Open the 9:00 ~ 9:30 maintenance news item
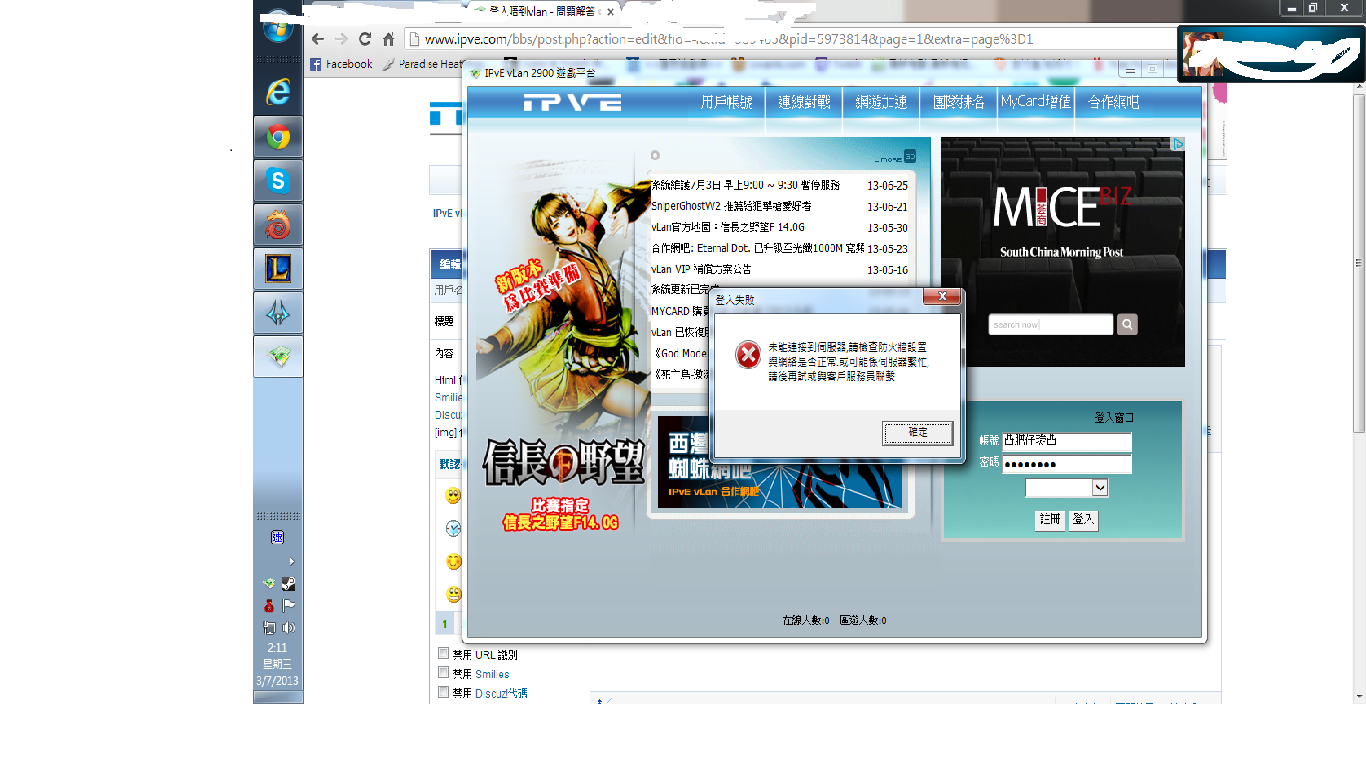The height and width of the screenshot is (768, 1366). [745, 186]
